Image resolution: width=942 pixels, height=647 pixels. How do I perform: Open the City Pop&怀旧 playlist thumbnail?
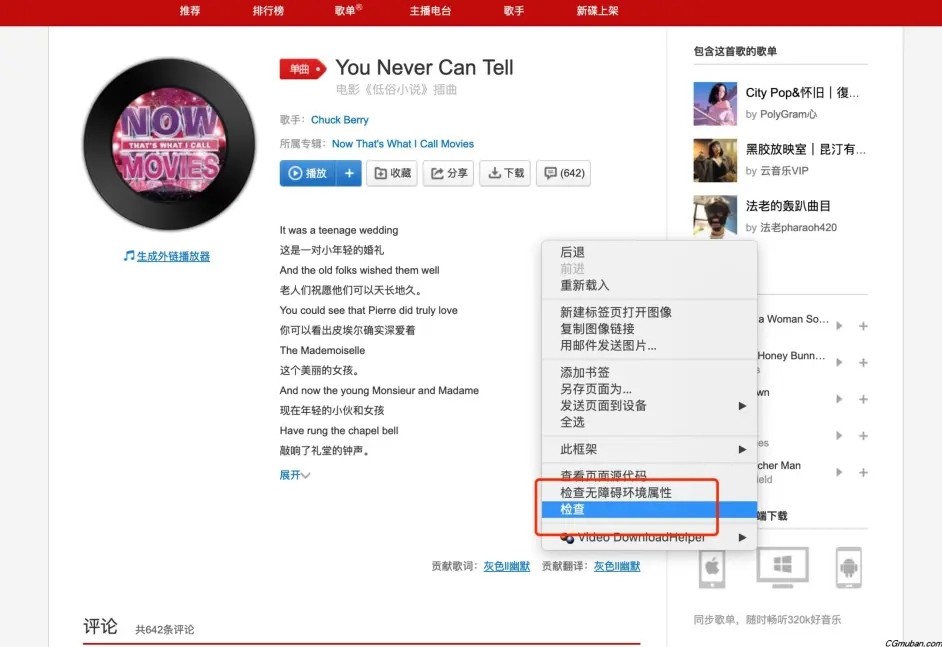(x=715, y=103)
